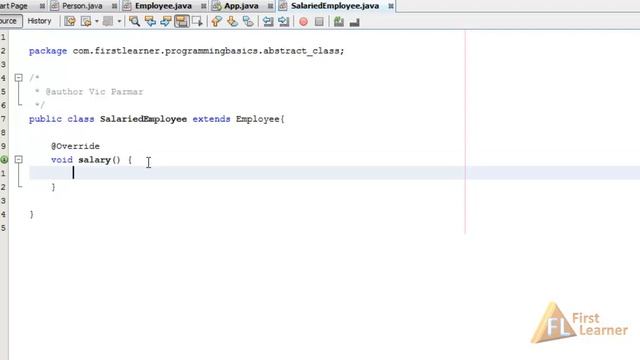
Task: Click the Employee superclass name
Action: click(258, 119)
